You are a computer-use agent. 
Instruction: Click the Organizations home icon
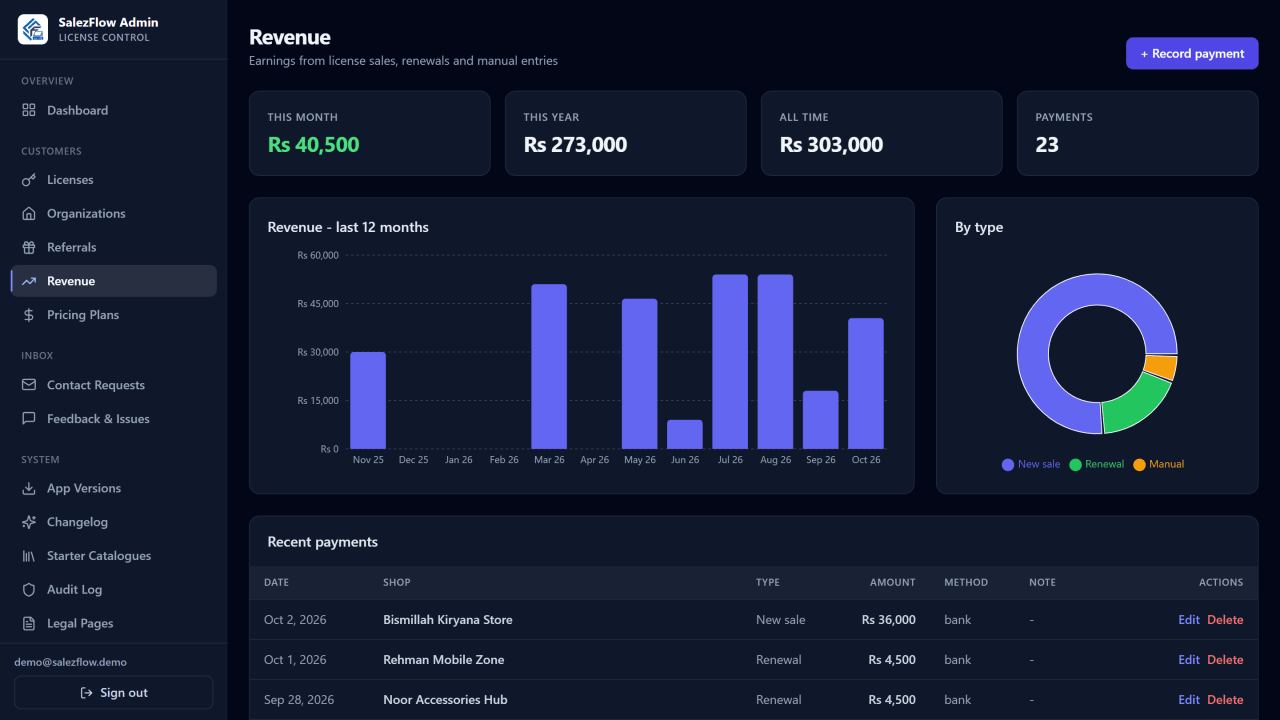[29, 214]
